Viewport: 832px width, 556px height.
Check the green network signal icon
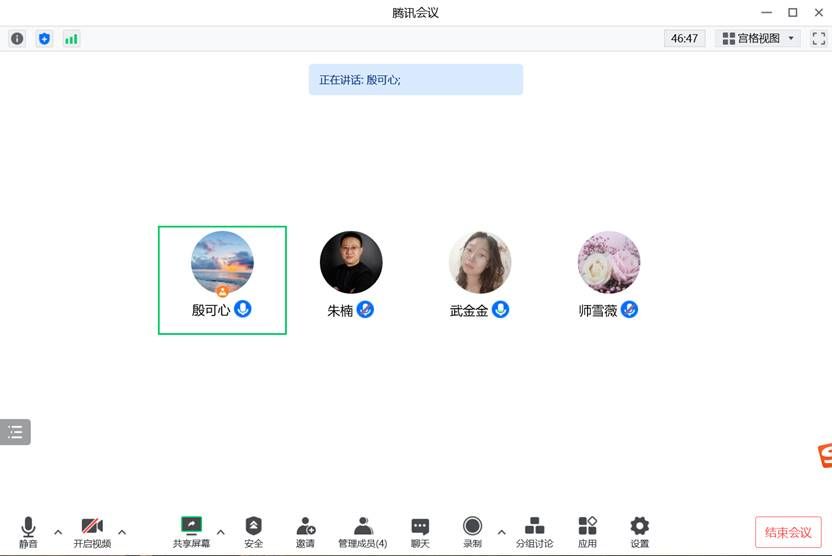coord(71,39)
